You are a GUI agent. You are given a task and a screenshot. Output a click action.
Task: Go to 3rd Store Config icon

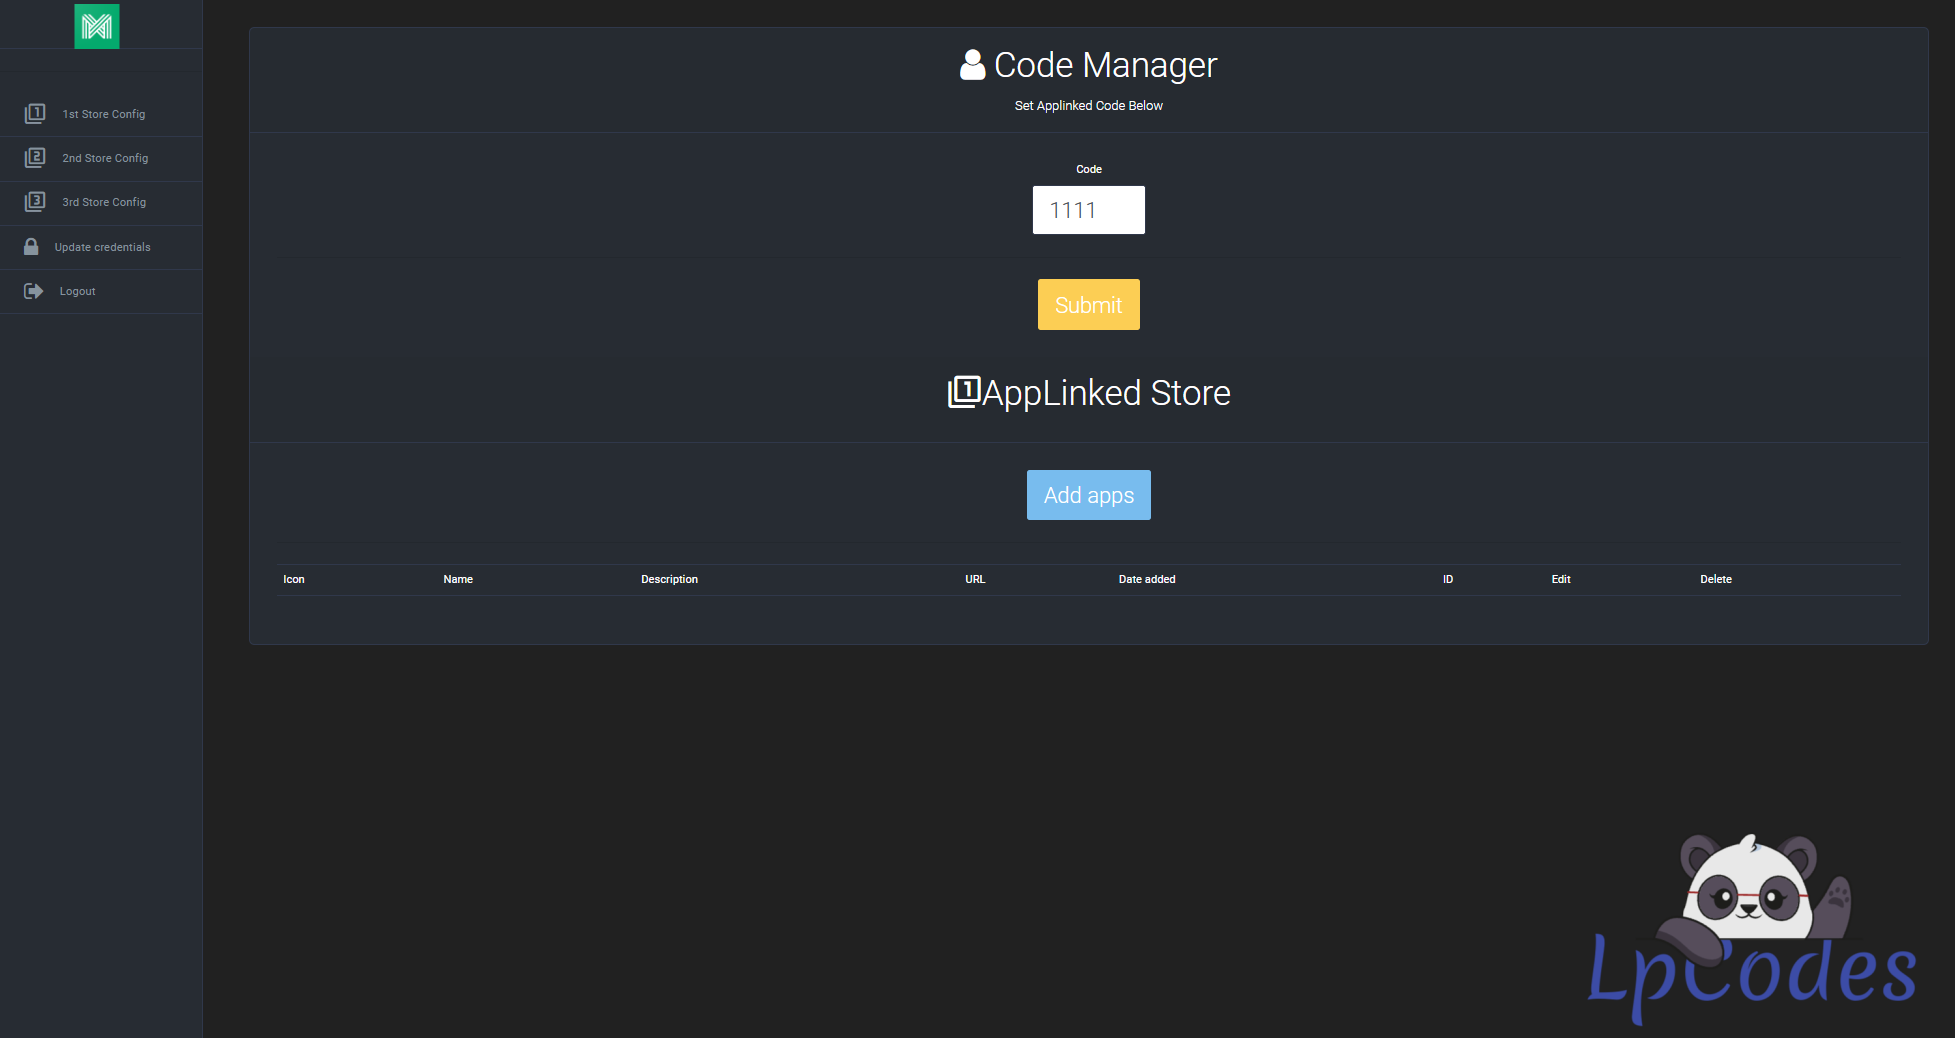35,202
